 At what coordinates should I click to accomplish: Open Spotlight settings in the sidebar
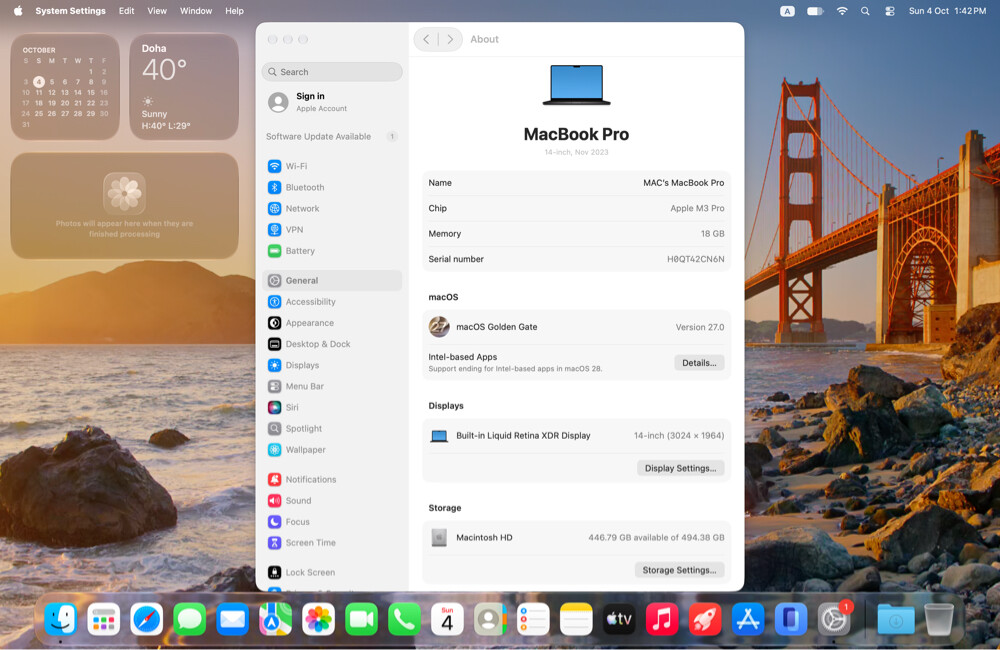[332, 428]
